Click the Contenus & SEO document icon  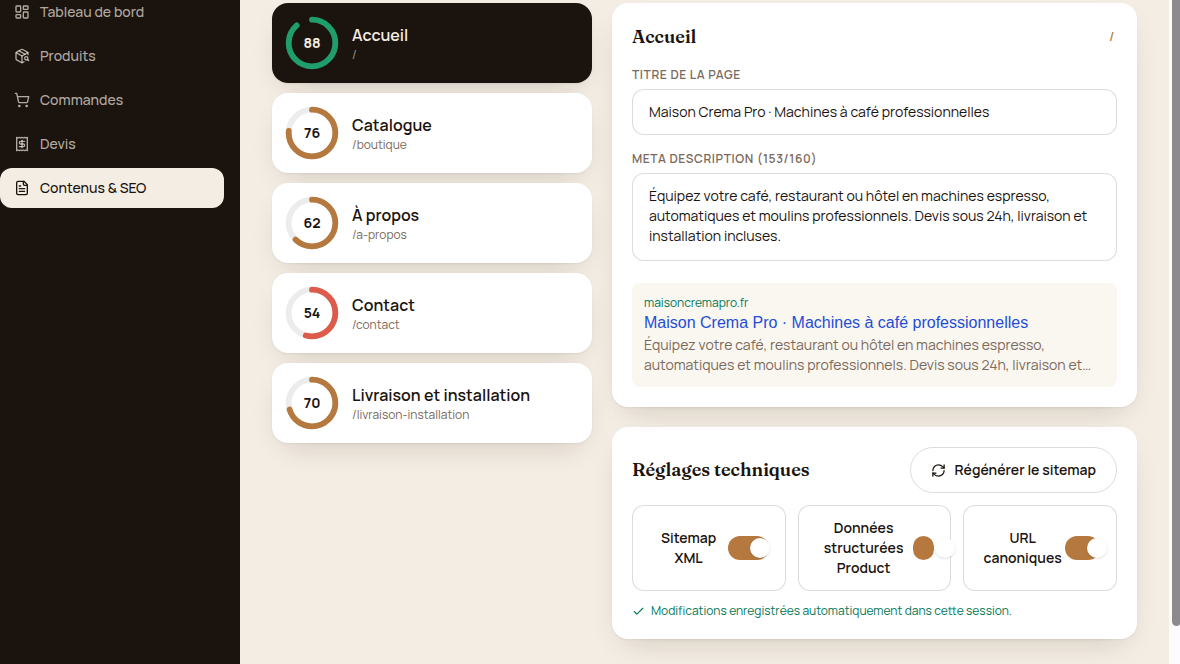[x=22, y=188]
